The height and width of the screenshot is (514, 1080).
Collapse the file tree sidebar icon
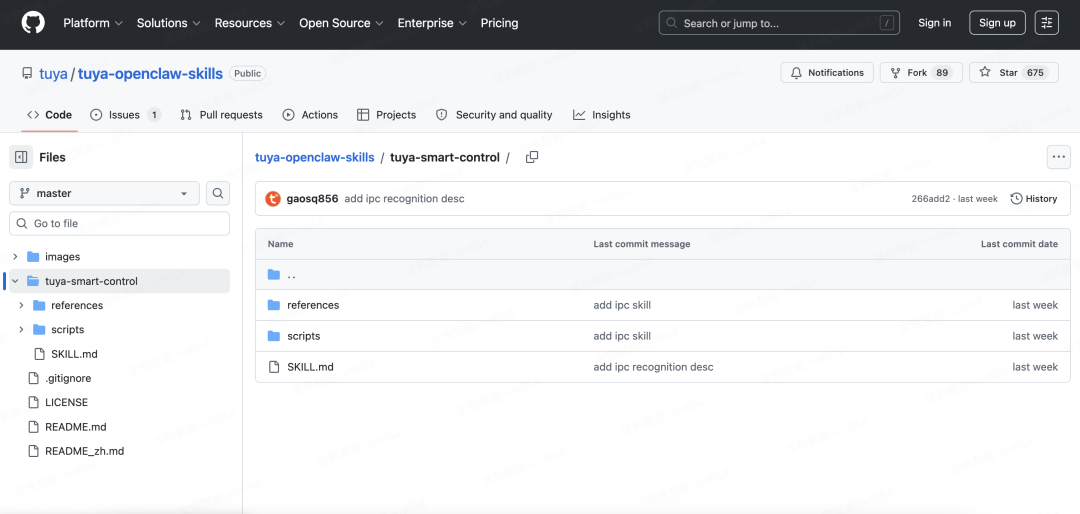point(21,157)
